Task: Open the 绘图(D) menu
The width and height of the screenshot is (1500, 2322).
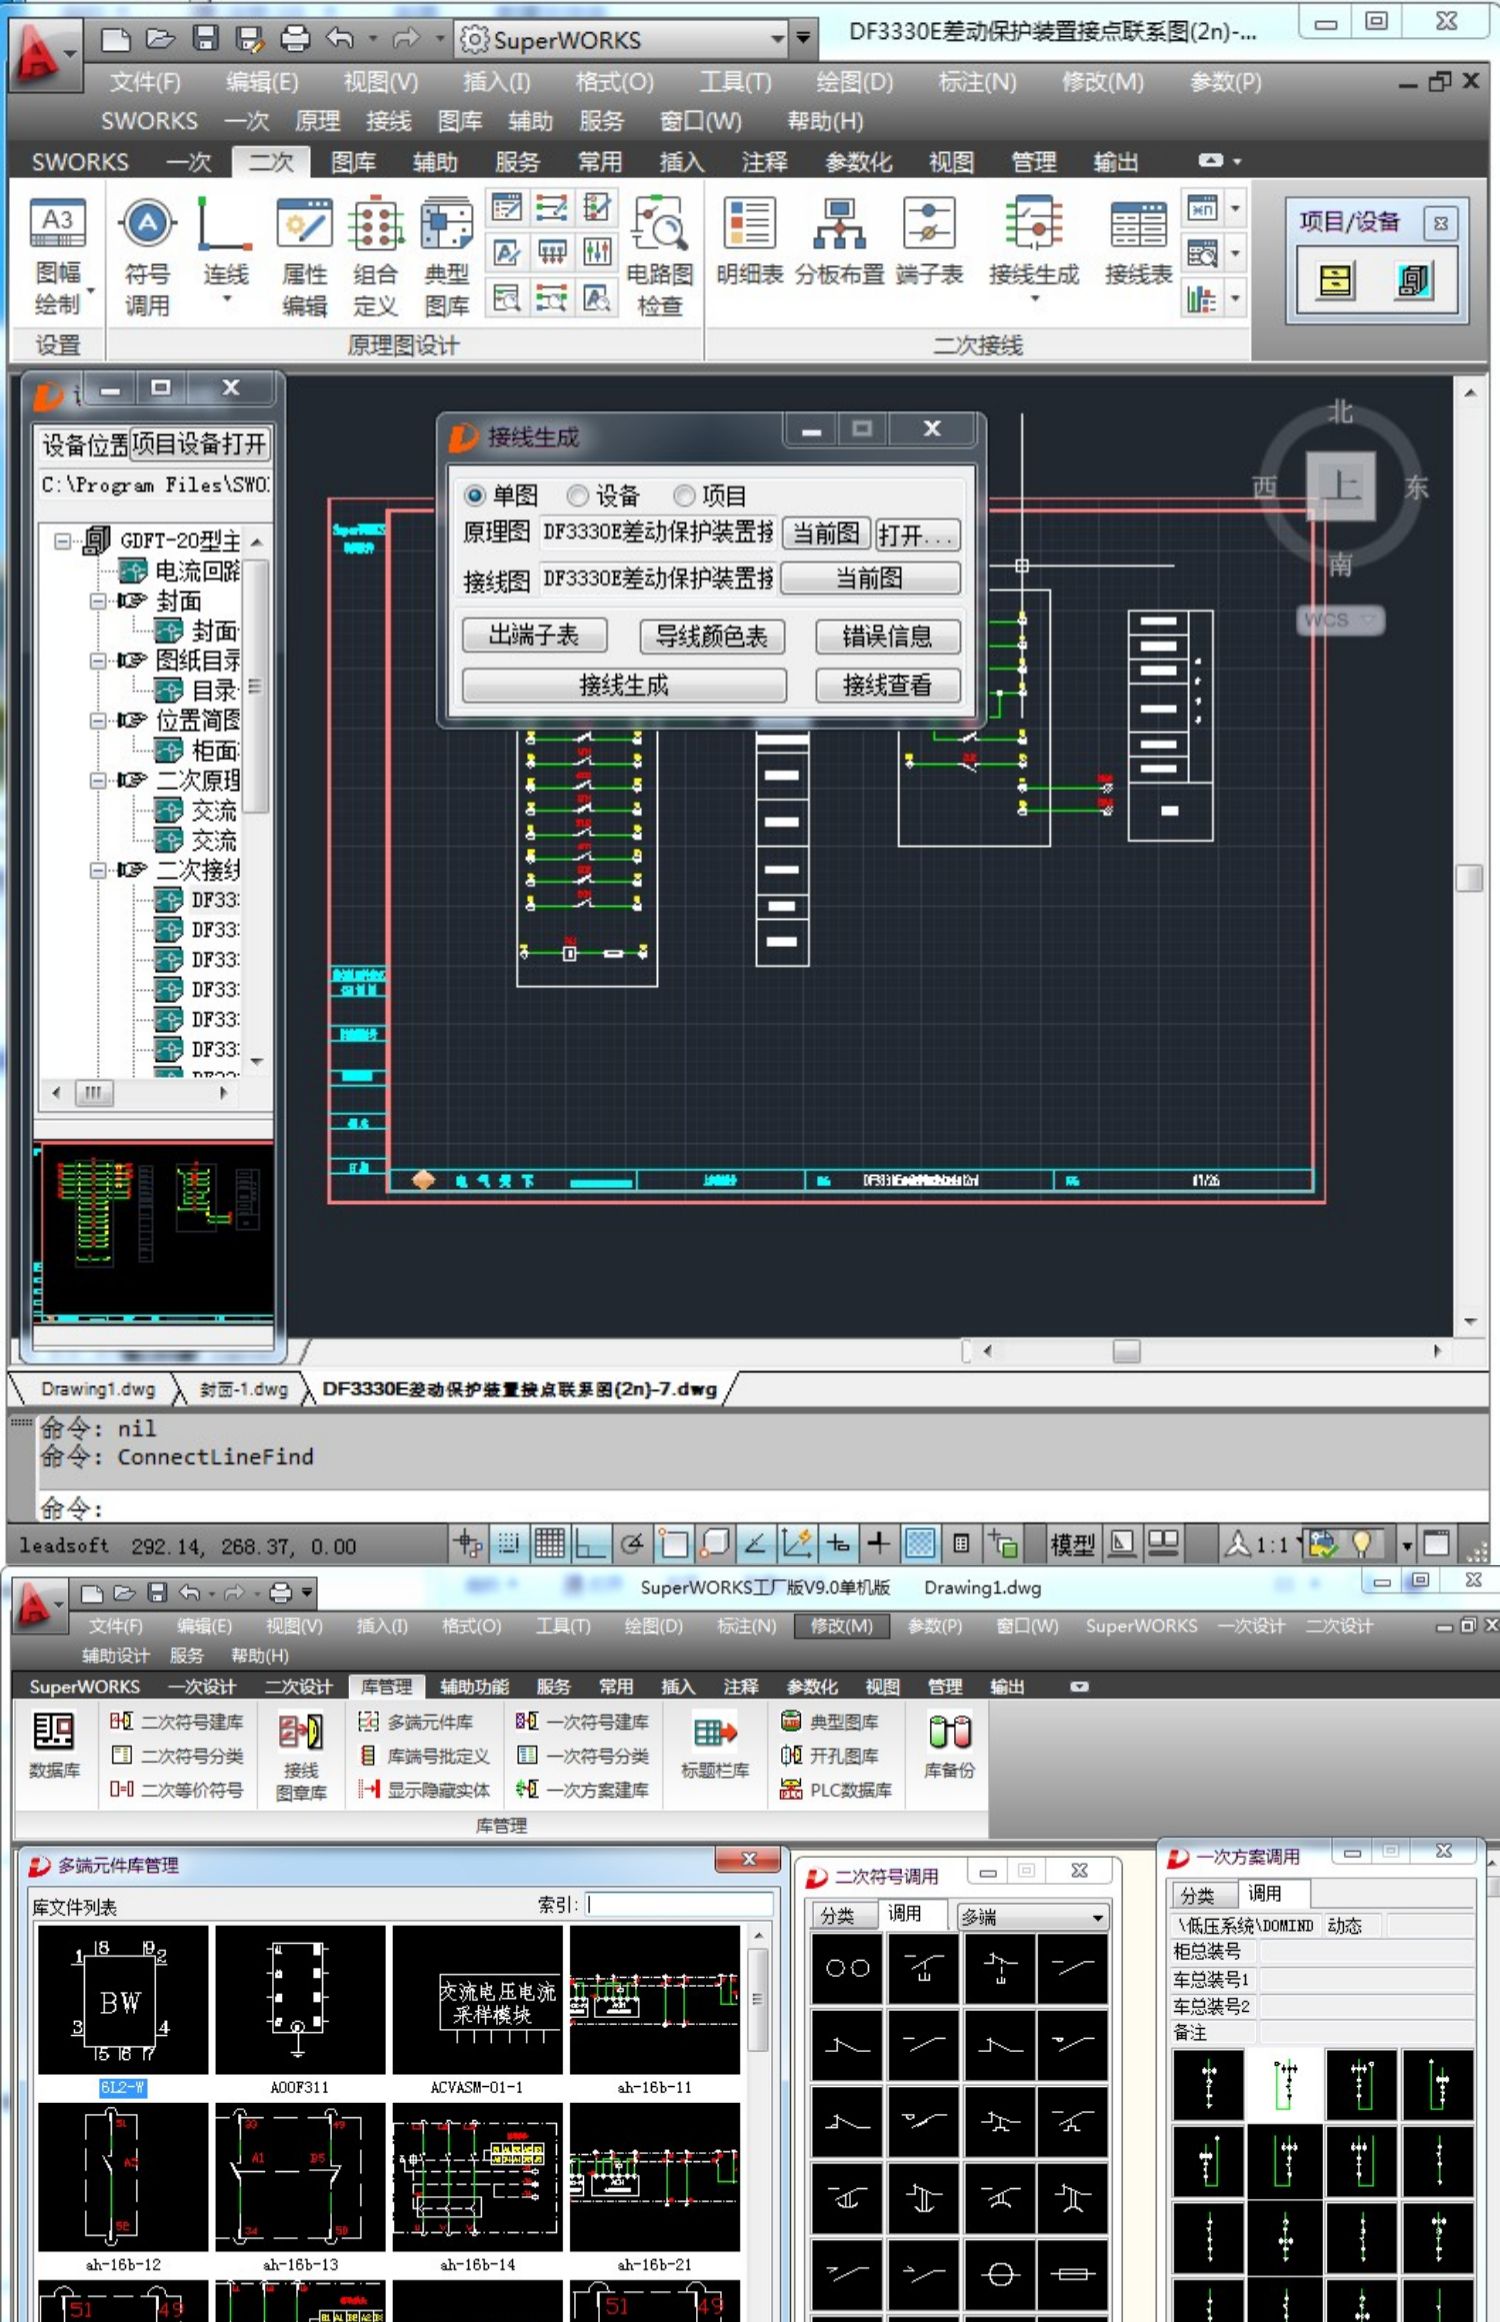Action: click(x=853, y=82)
